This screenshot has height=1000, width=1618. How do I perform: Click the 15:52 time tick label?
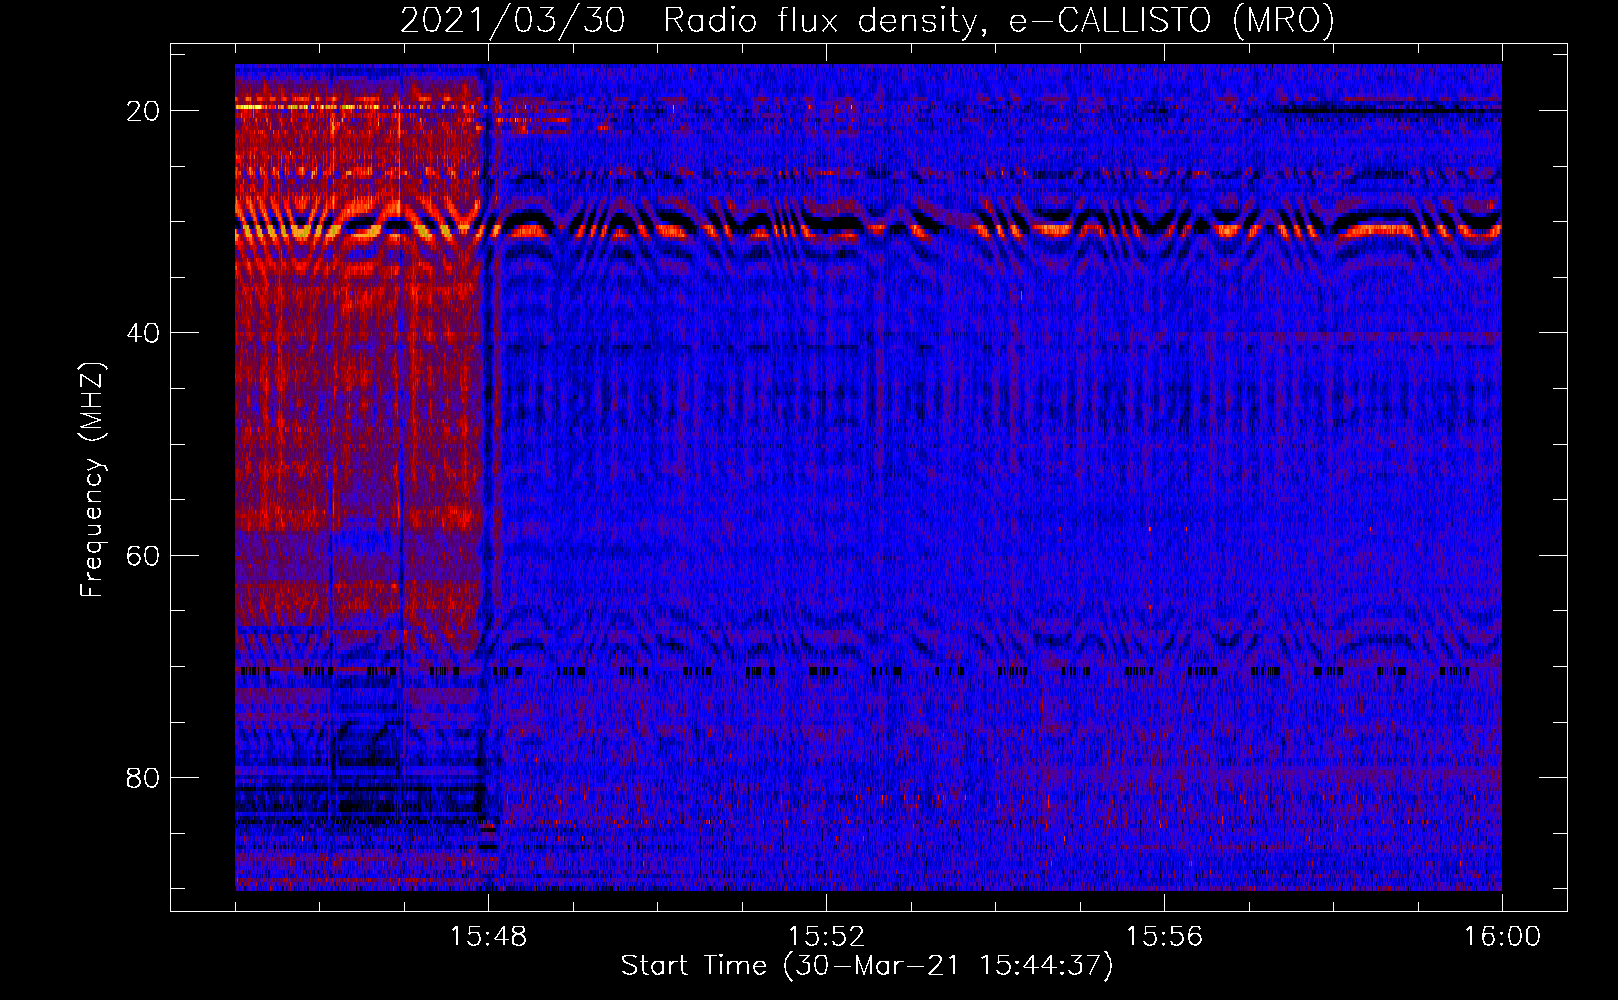click(x=826, y=936)
